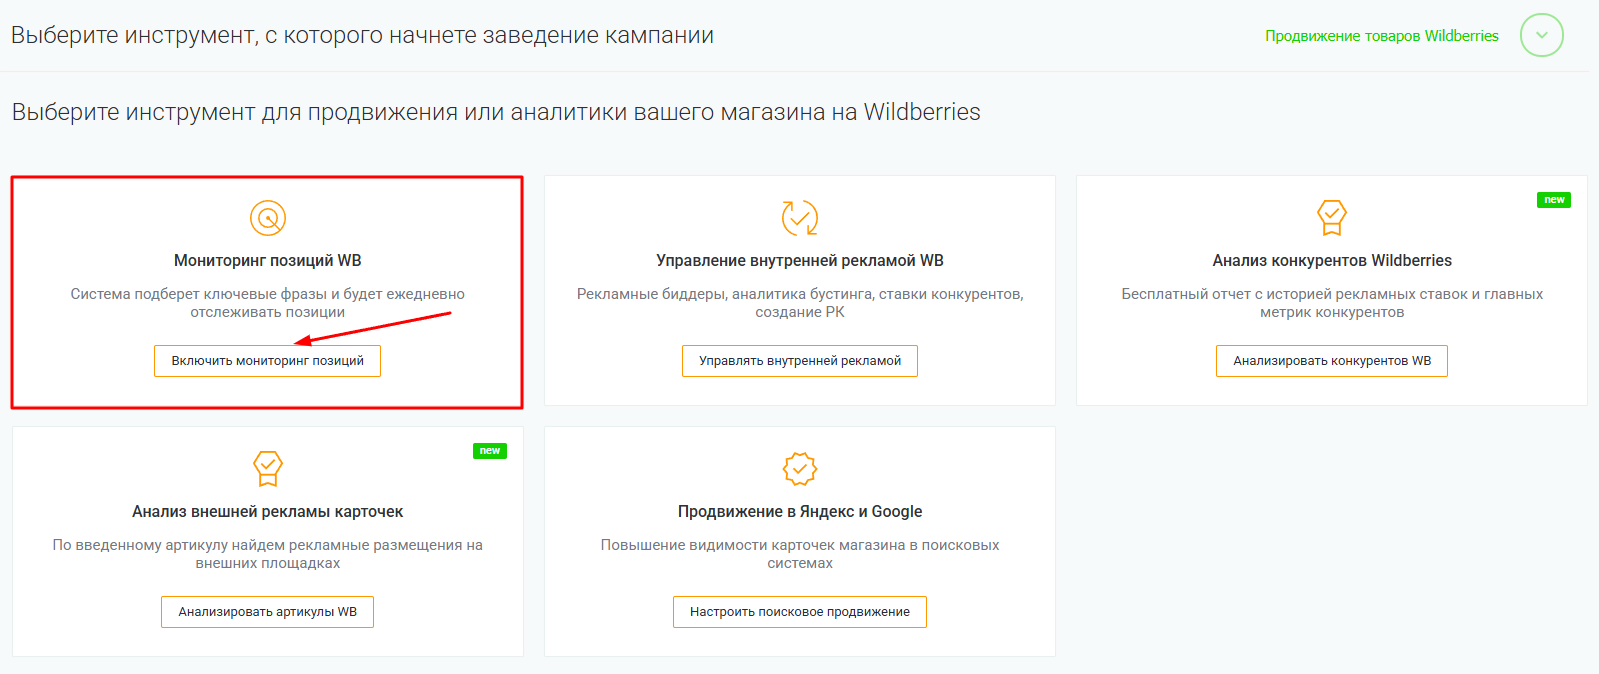Click heading 'Выберите инструмент, с которого начнете'

tap(362, 36)
